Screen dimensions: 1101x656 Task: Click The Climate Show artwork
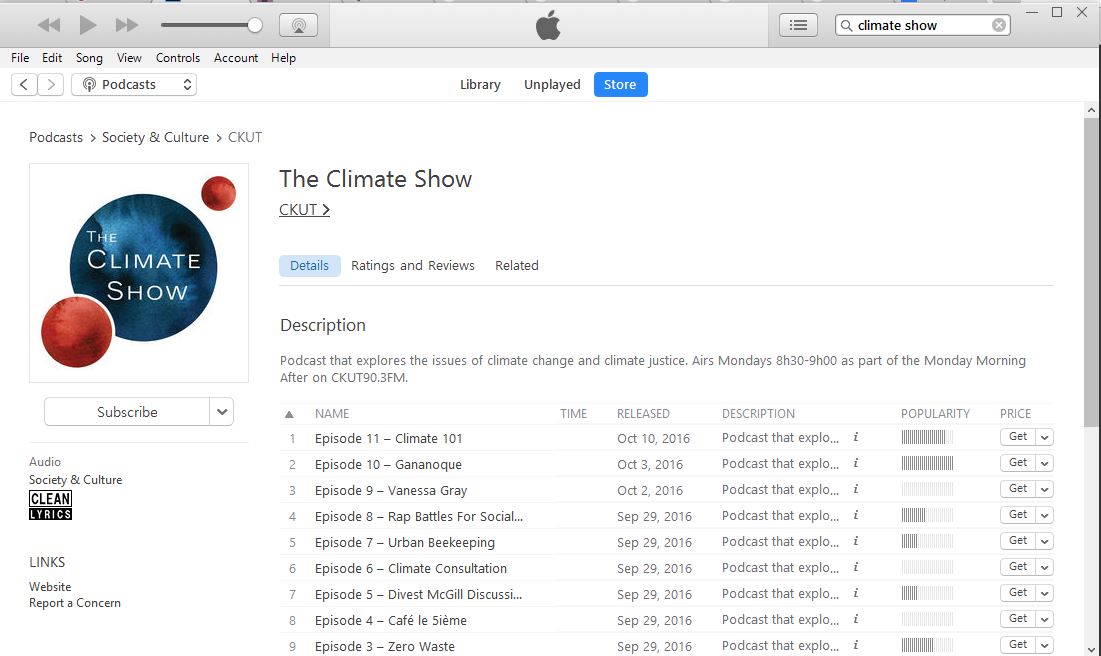(x=139, y=273)
